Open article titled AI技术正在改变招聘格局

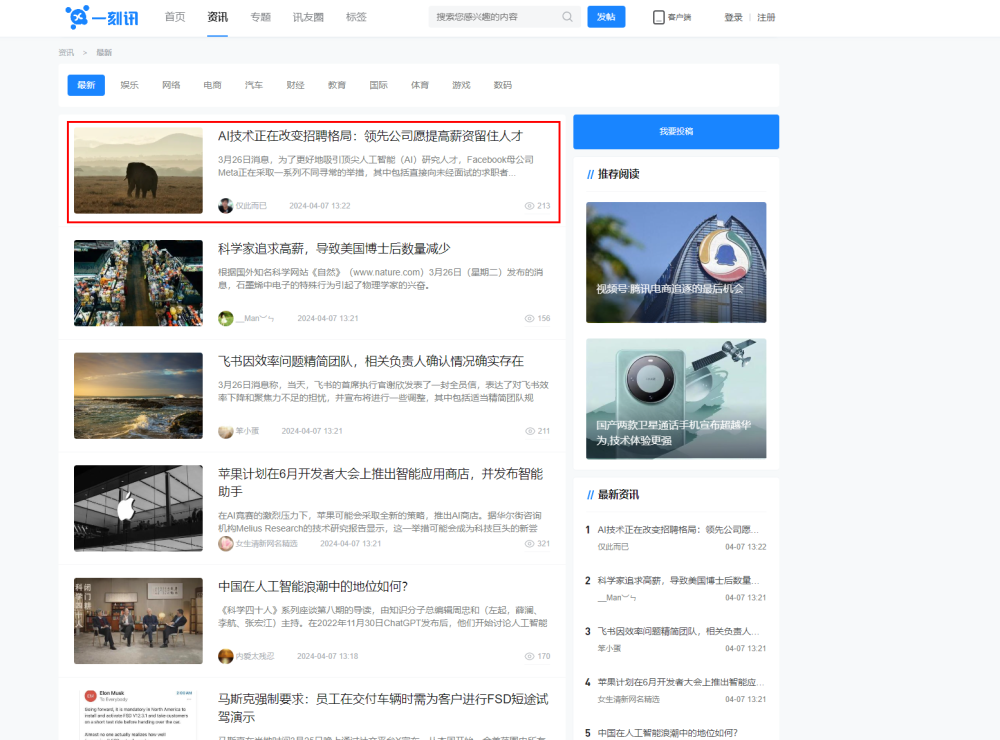click(370, 136)
